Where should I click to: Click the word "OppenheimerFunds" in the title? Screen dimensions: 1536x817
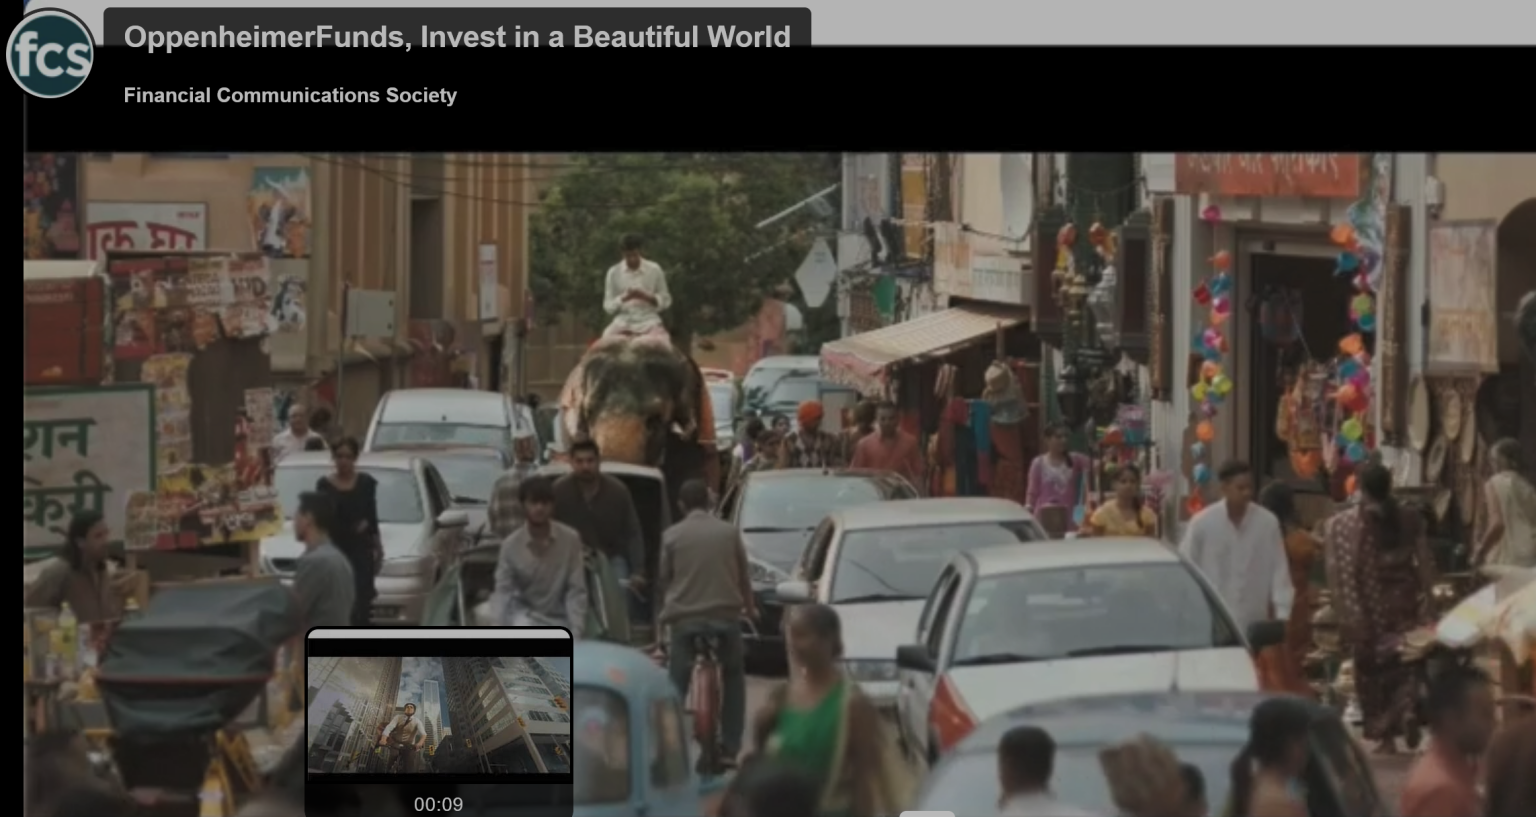[x=264, y=37]
